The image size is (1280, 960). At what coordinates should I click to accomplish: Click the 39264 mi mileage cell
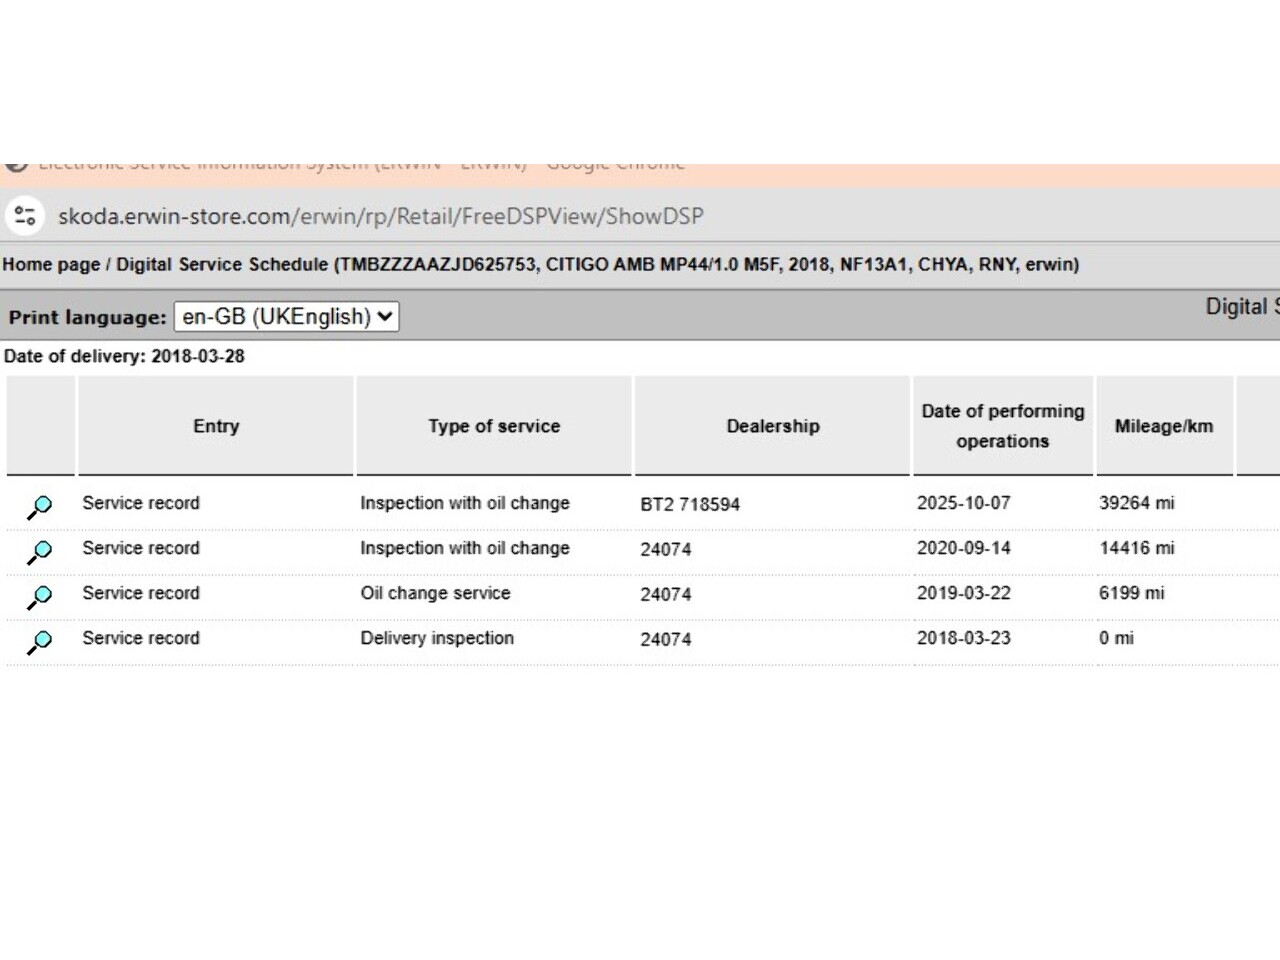(x=1136, y=503)
